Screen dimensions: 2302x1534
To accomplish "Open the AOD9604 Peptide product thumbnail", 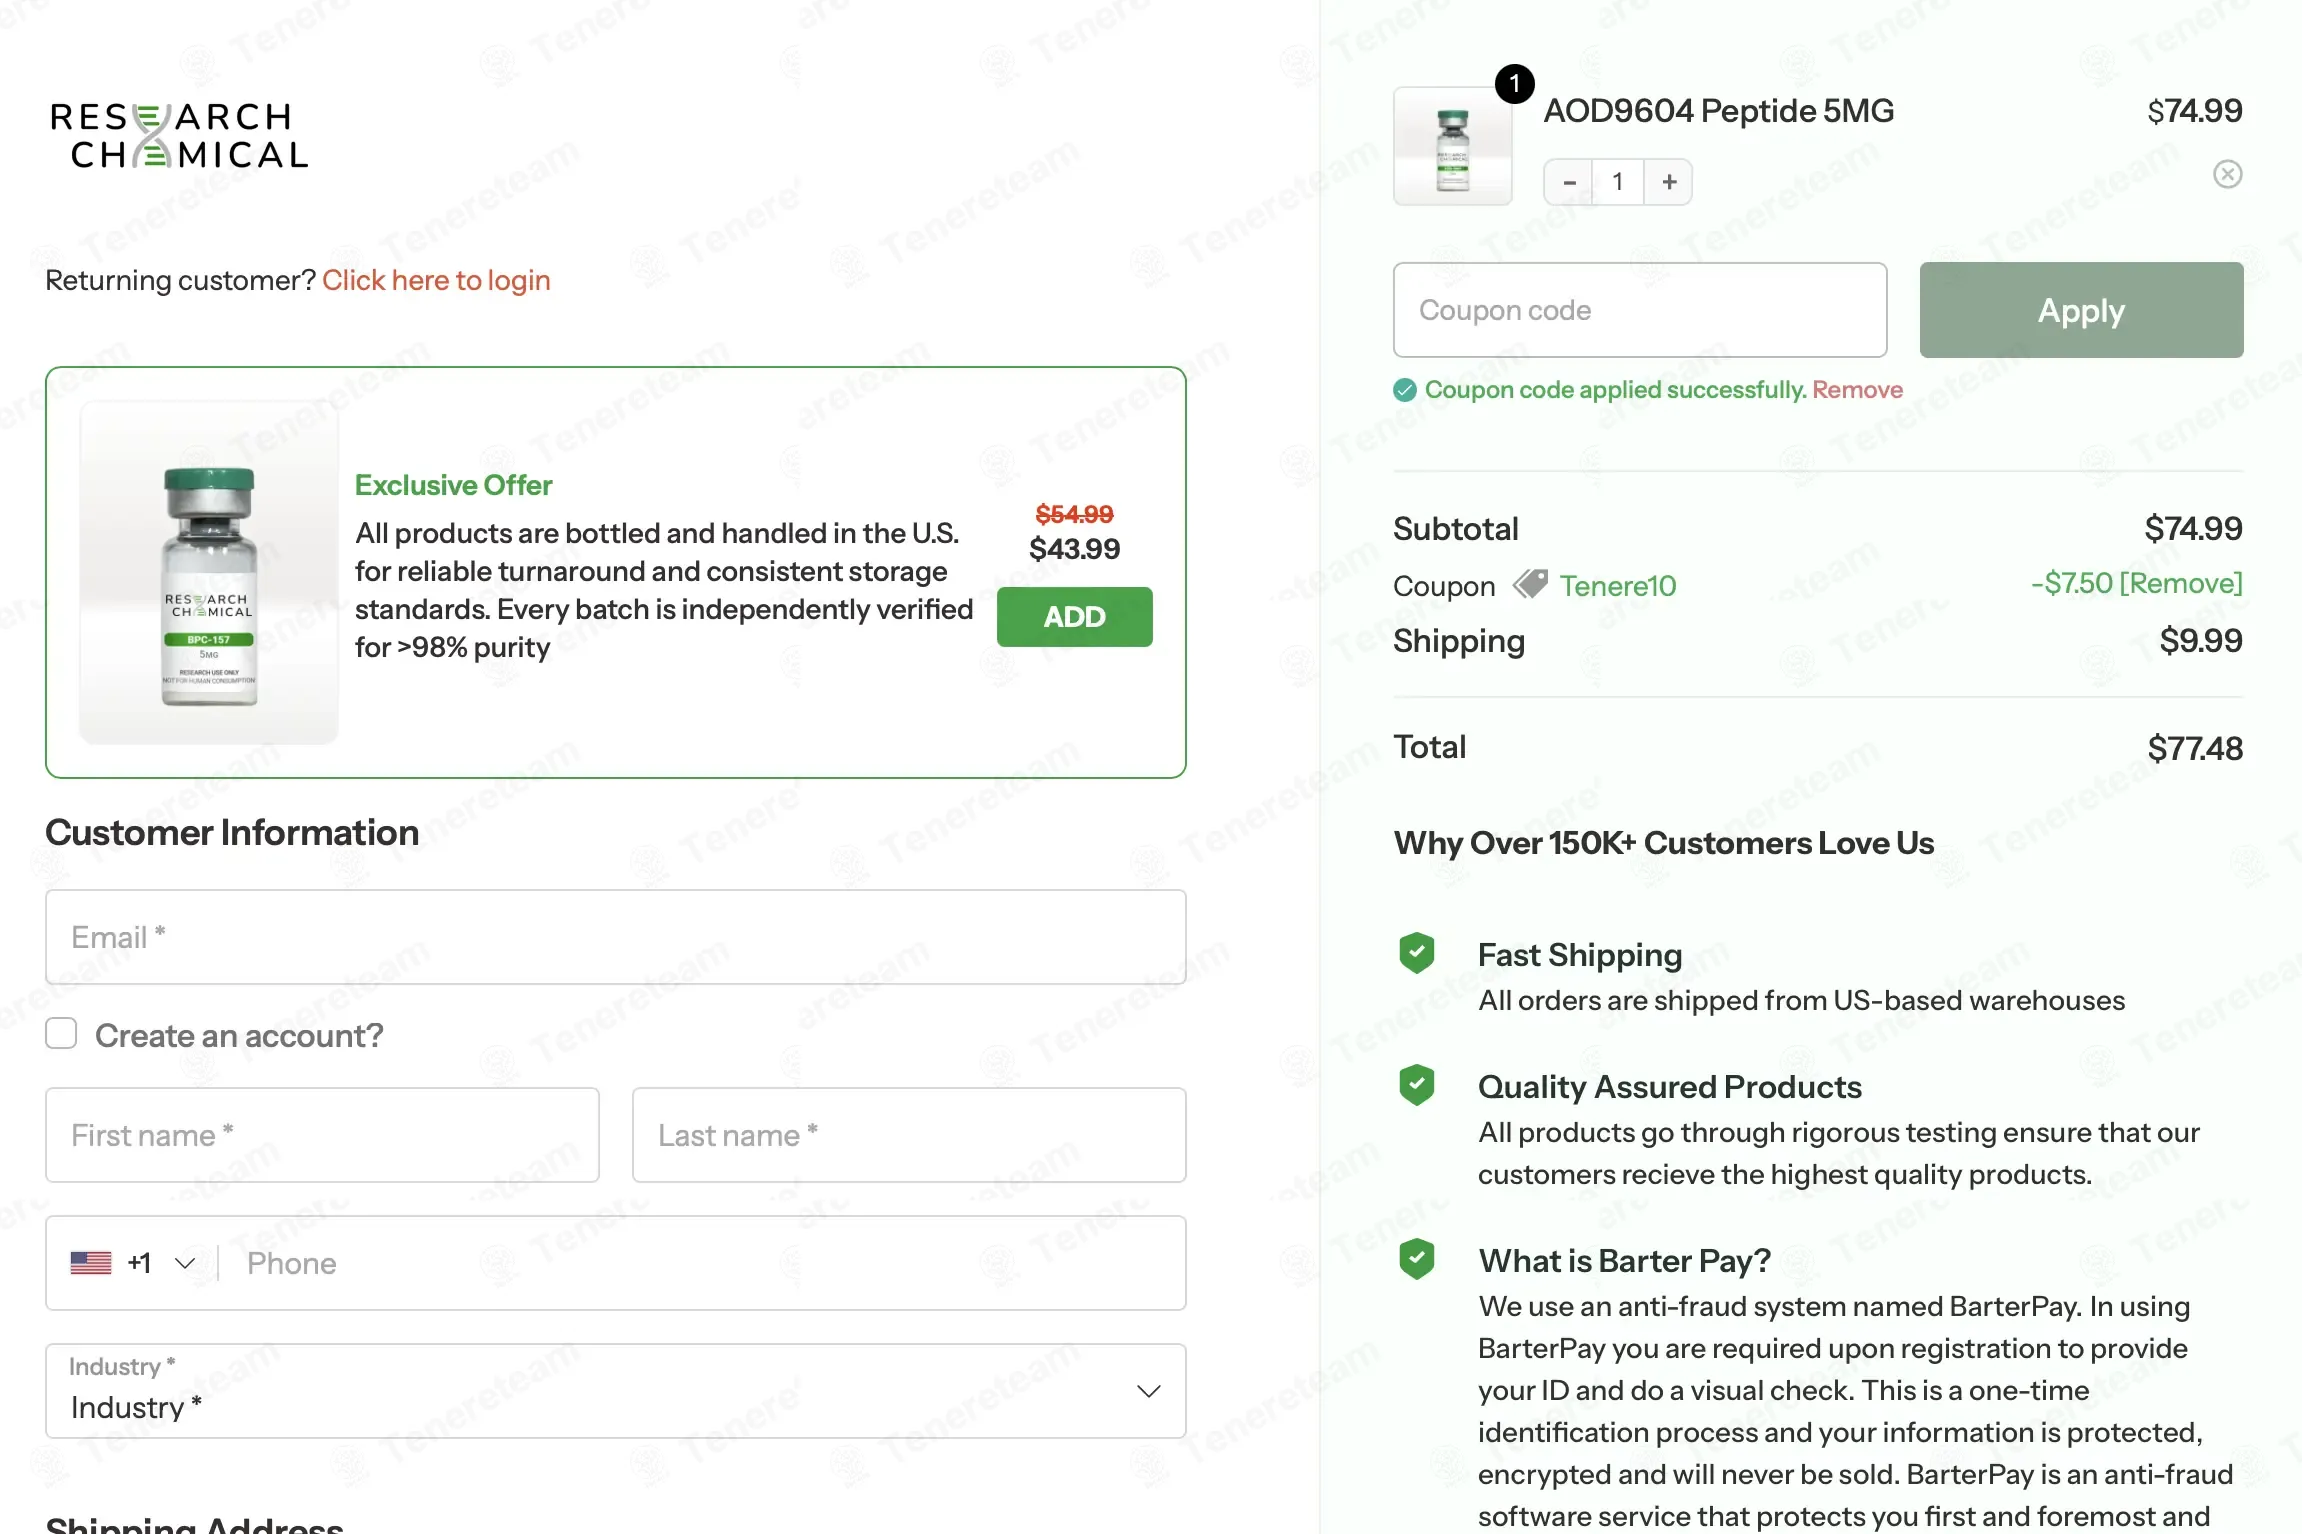I will pos(1452,146).
